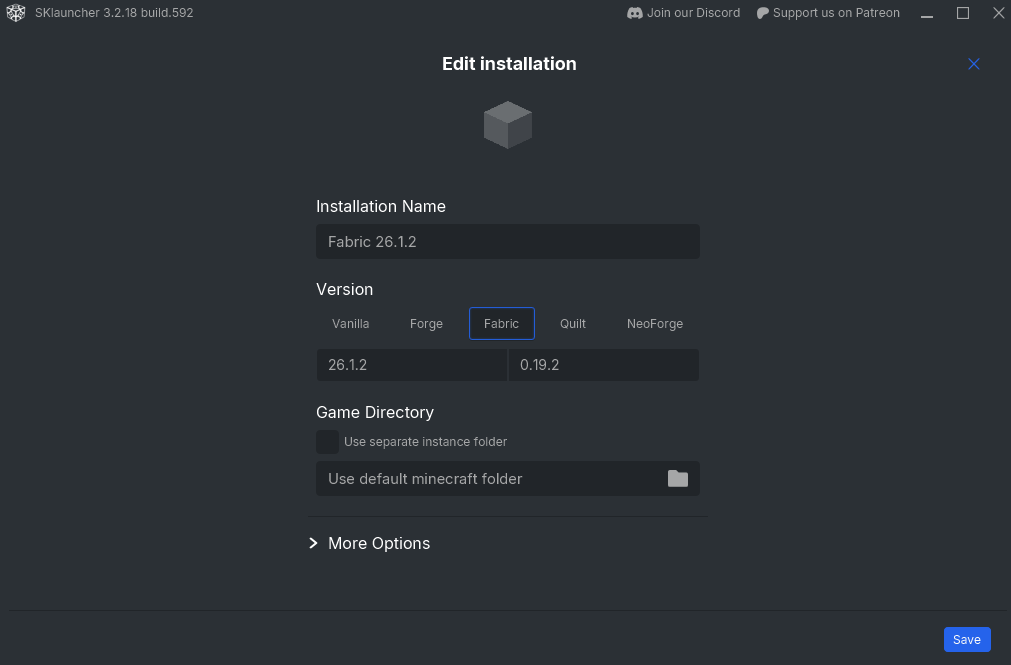
Task: Open the folder browser icon
Action: pyautogui.click(x=678, y=478)
